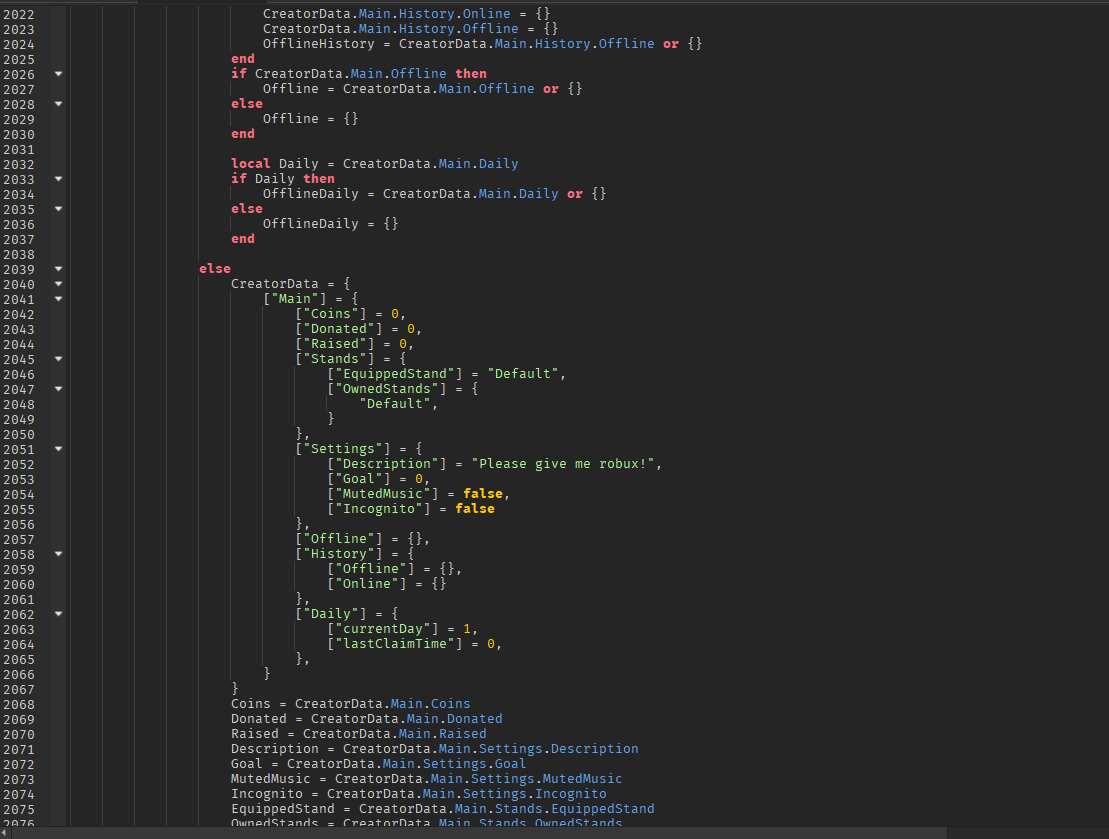Click 'local Daily' declaration on line 2032
Image resolution: width=1109 pixels, height=839 pixels.
tap(261, 164)
